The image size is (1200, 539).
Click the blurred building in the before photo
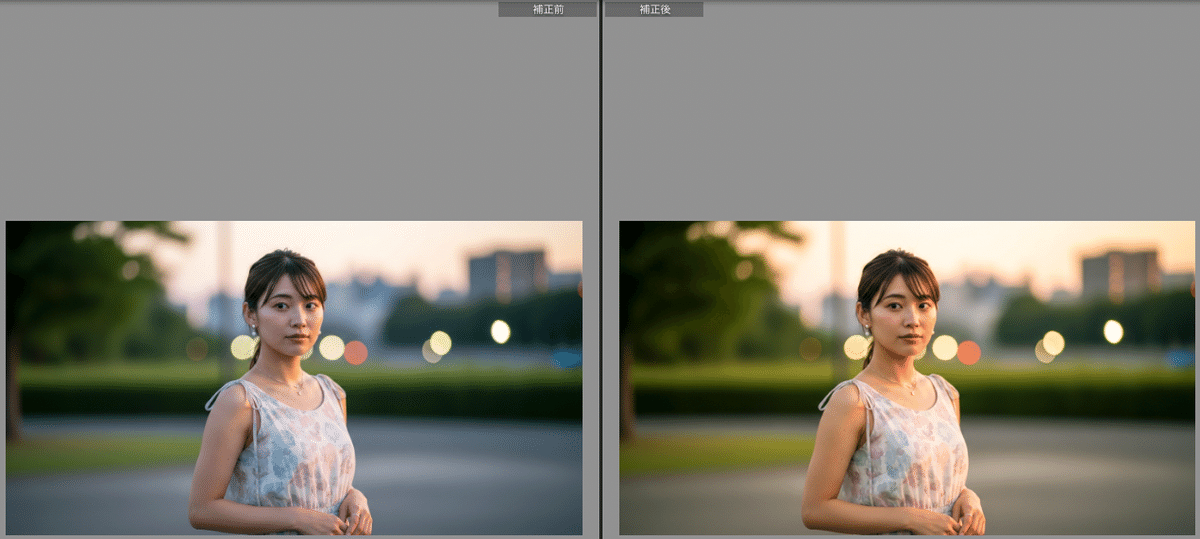point(508,273)
